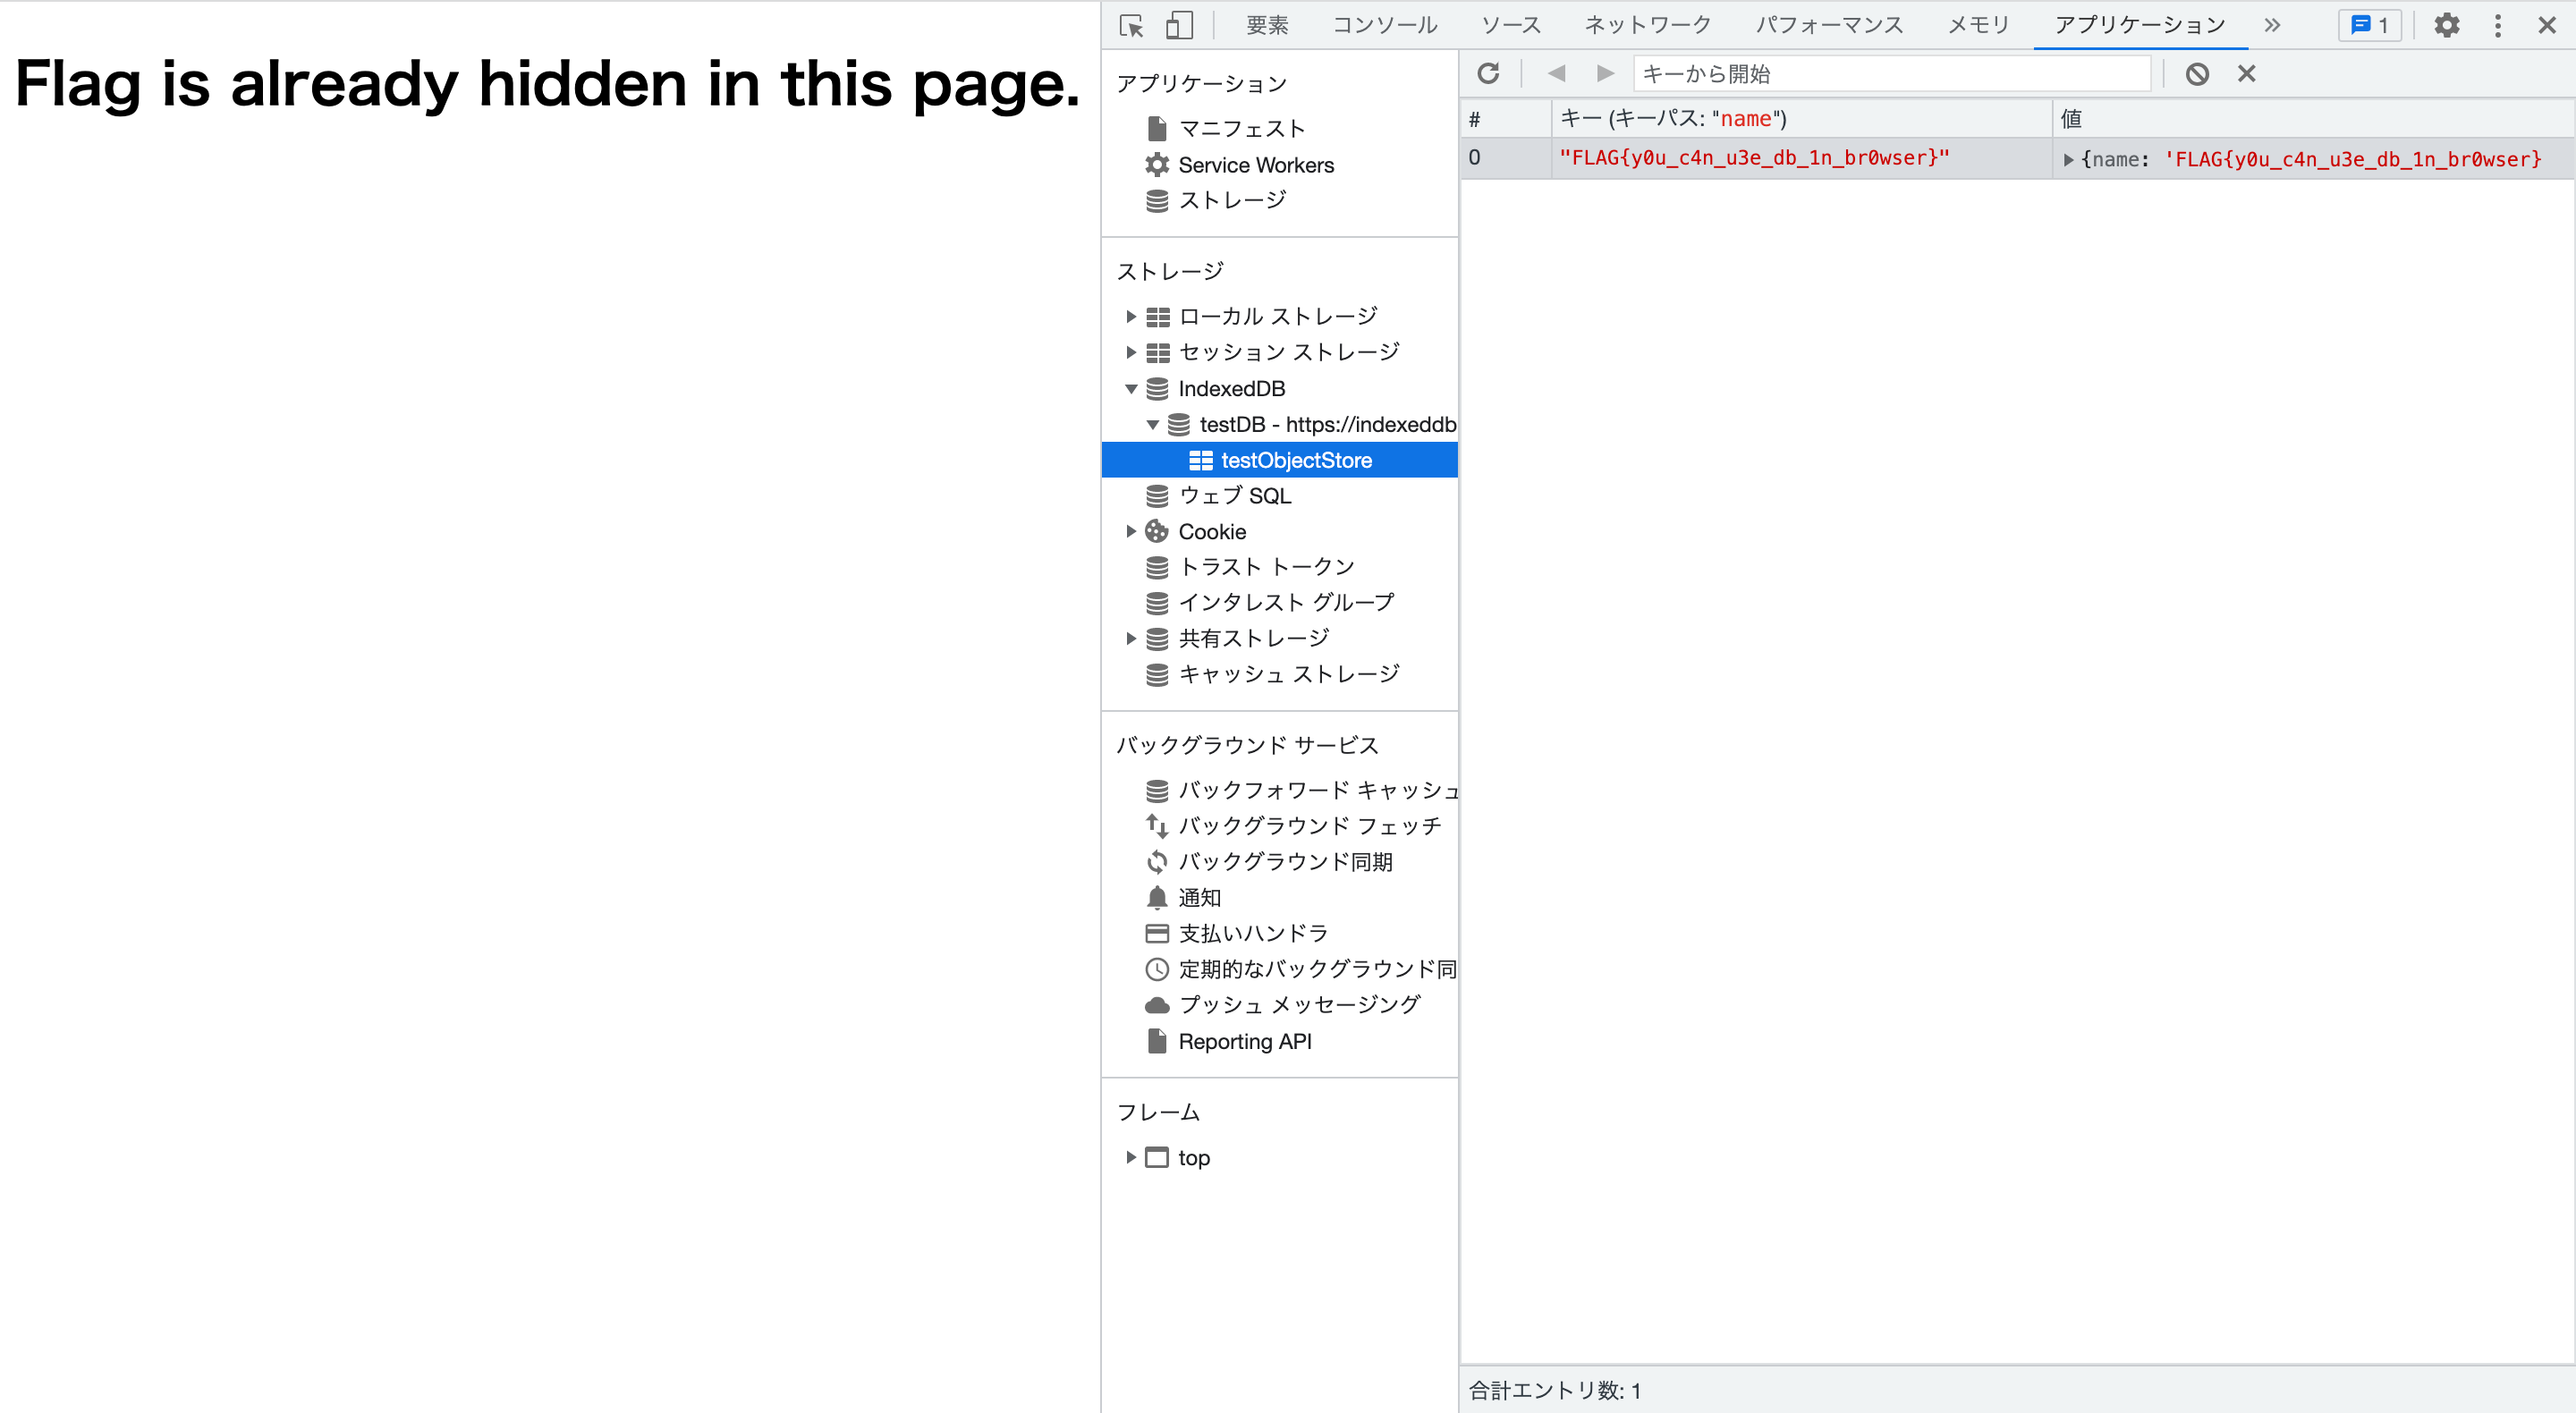Open the issues notification flag badge
The height and width of the screenshot is (1413, 2576).
[x=2369, y=25]
